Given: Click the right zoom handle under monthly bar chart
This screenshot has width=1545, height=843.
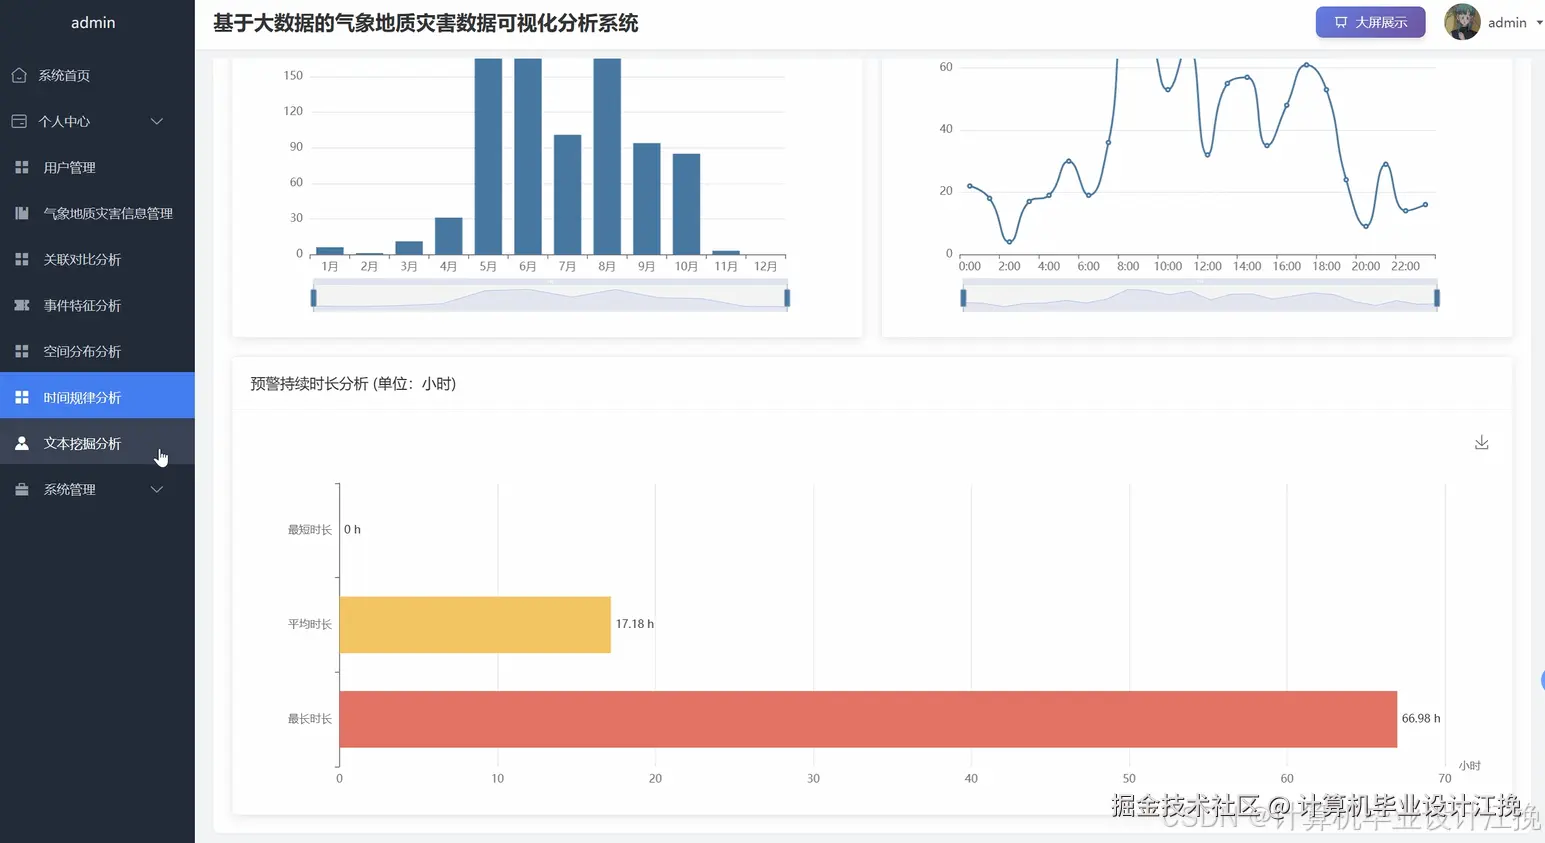Looking at the screenshot, I should [x=787, y=297].
